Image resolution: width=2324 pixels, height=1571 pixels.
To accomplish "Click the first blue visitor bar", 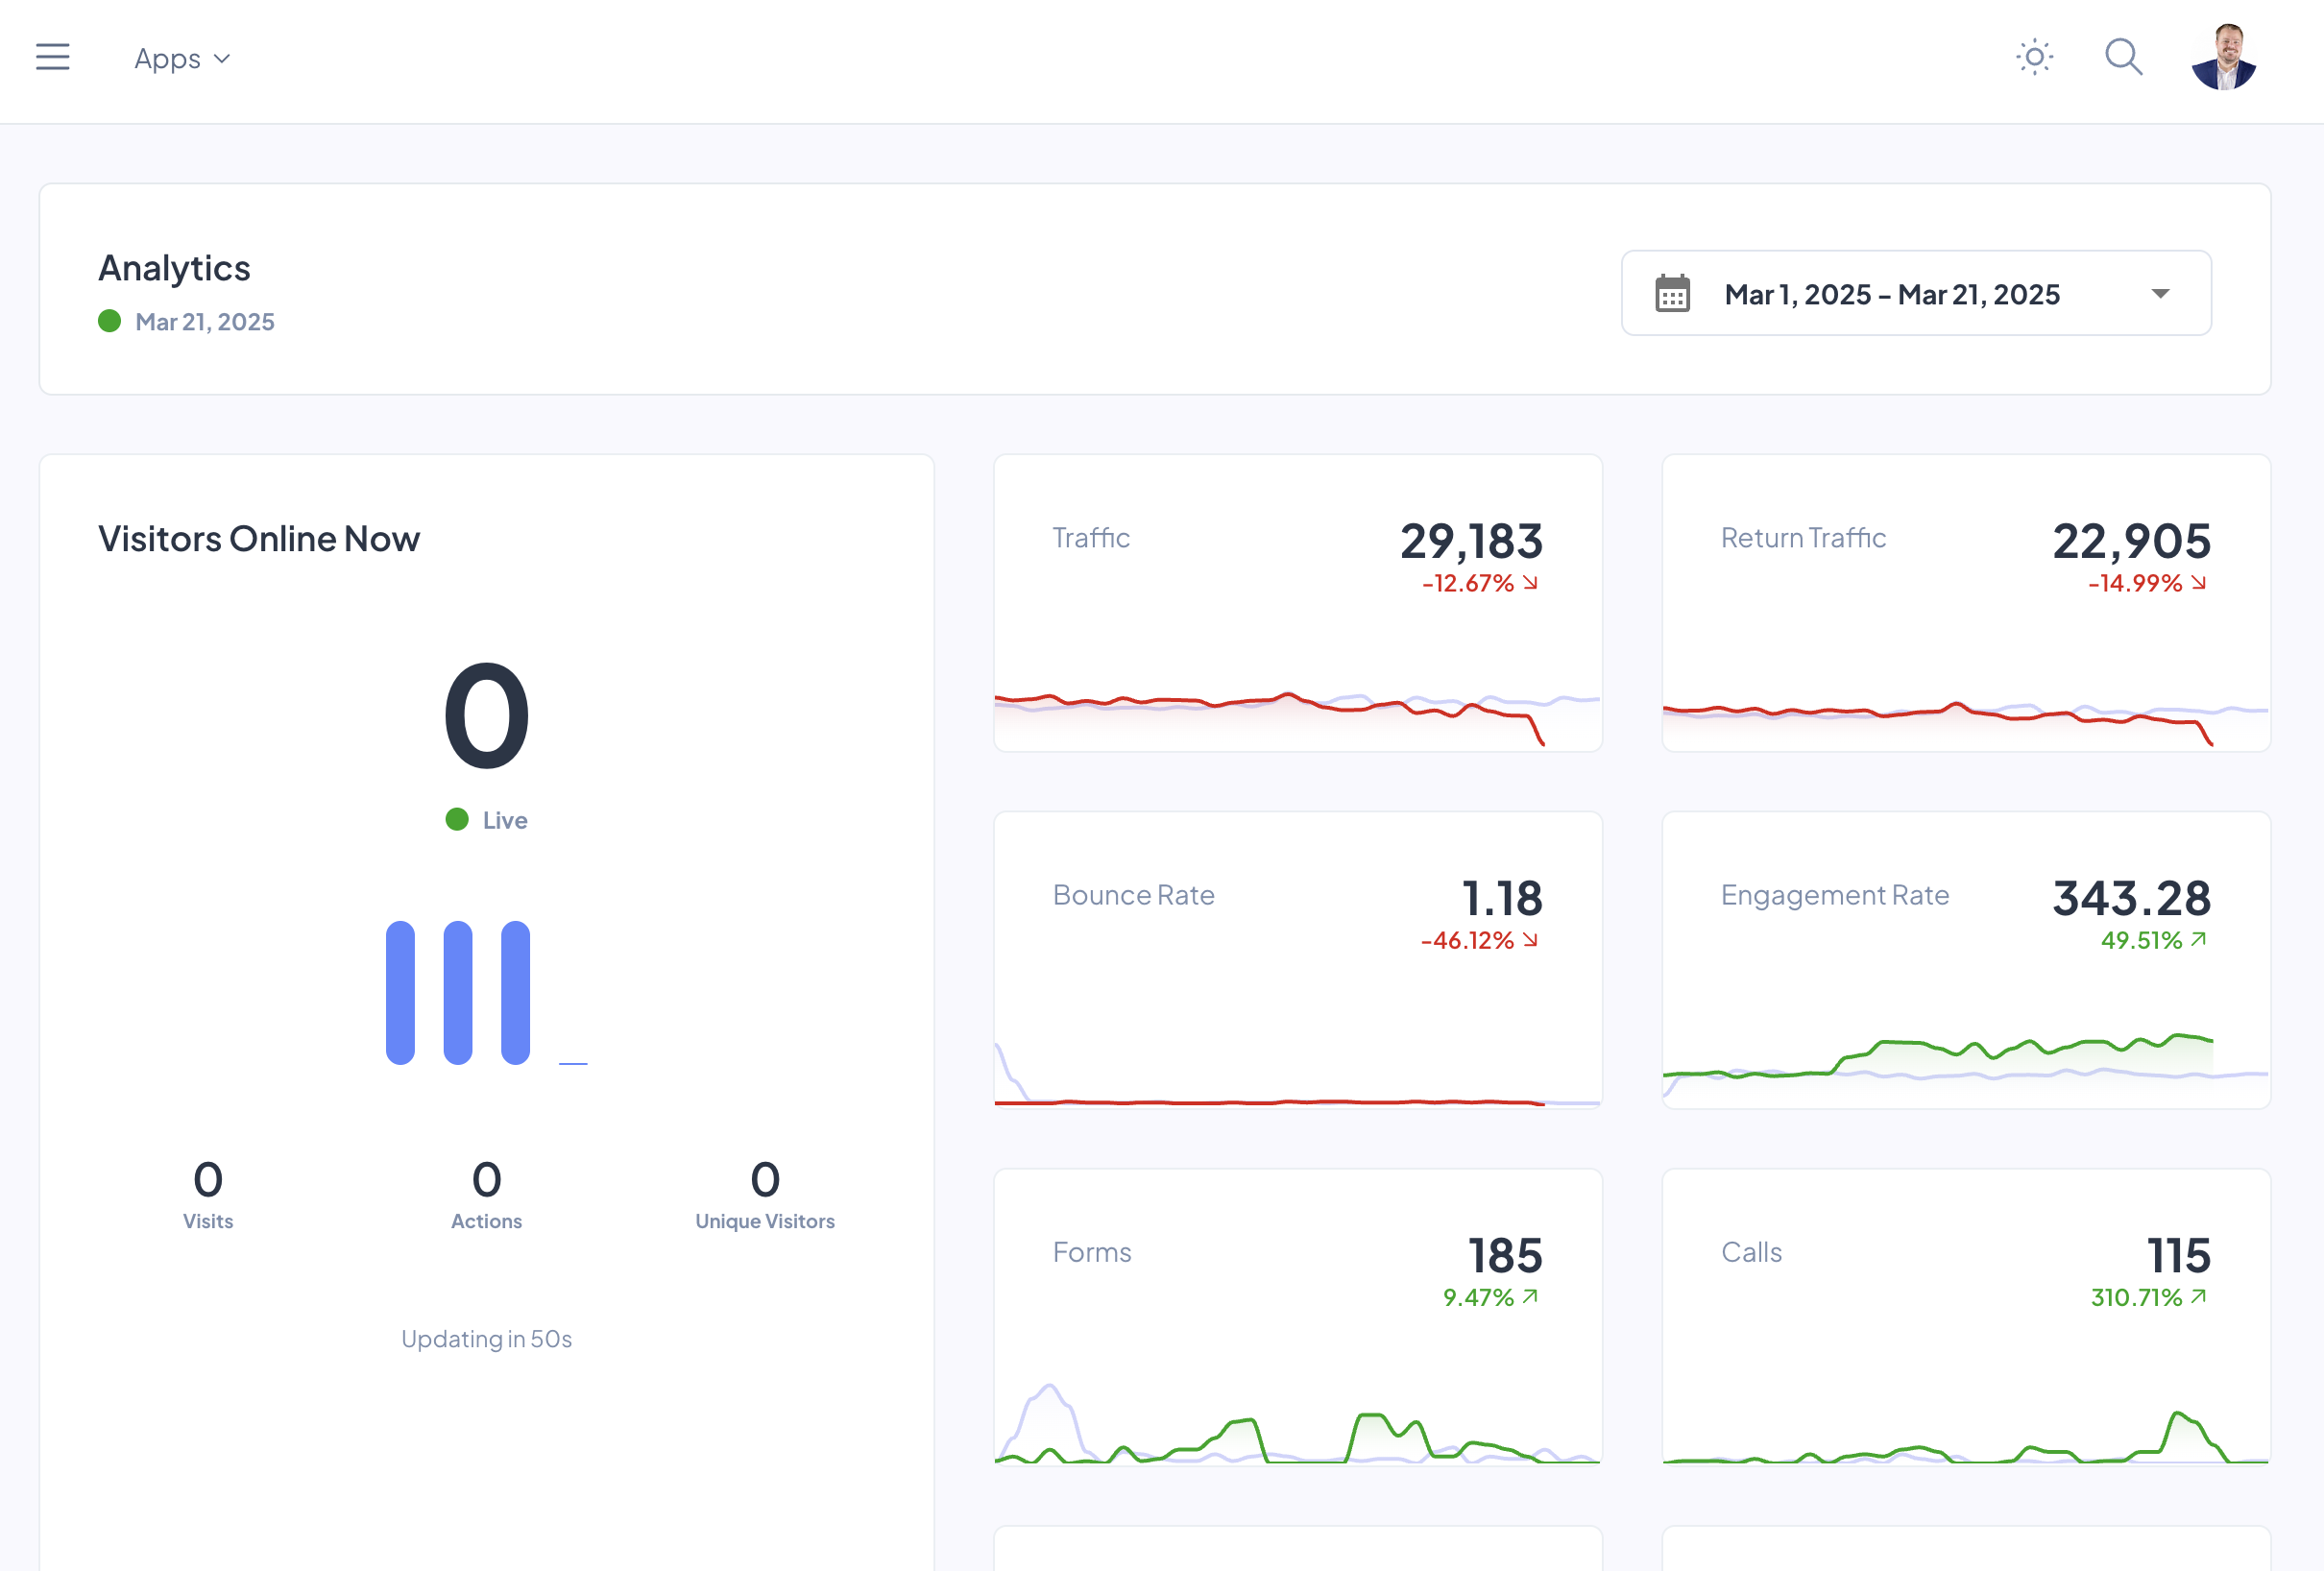I will pyautogui.click(x=400, y=992).
